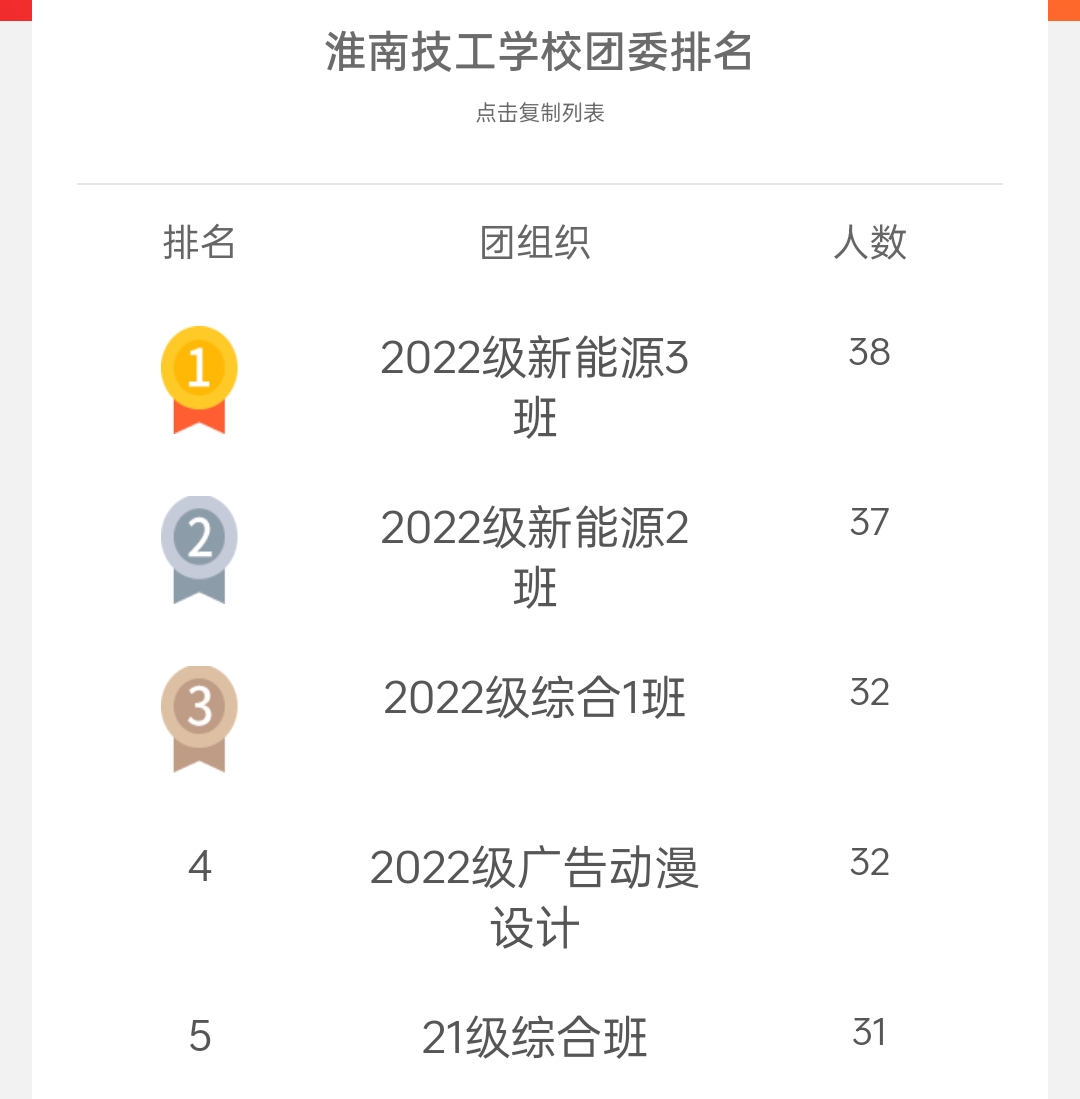Select the '团组织' column header

click(535, 243)
